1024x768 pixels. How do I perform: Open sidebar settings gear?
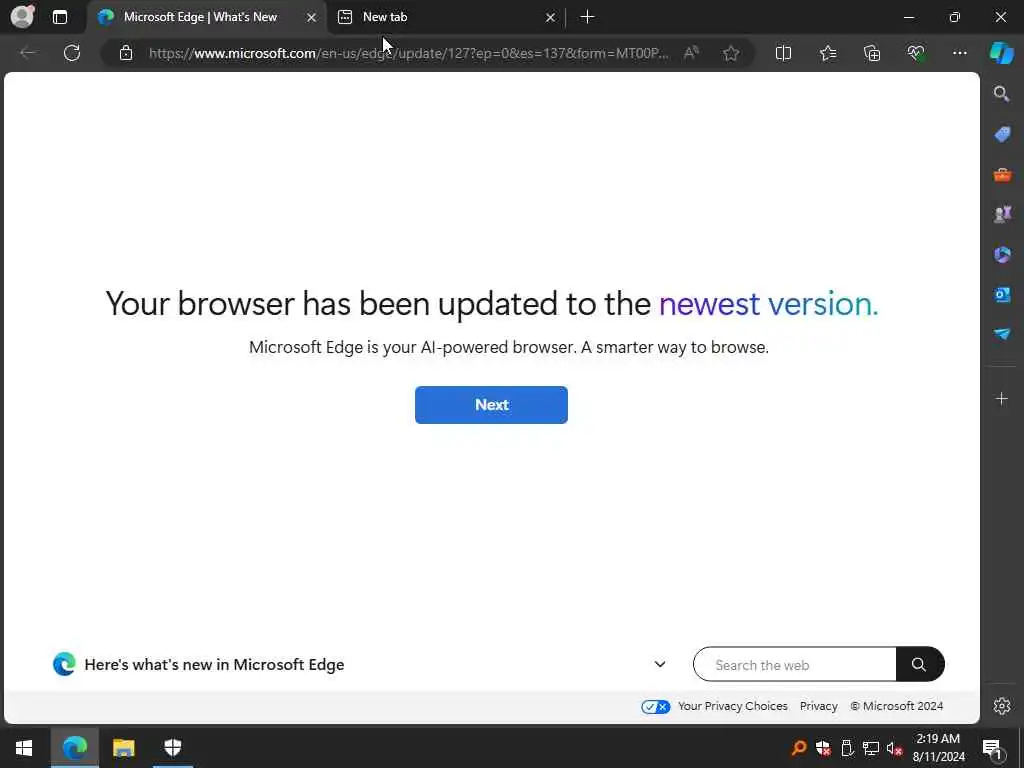[x=1002, y=706]
